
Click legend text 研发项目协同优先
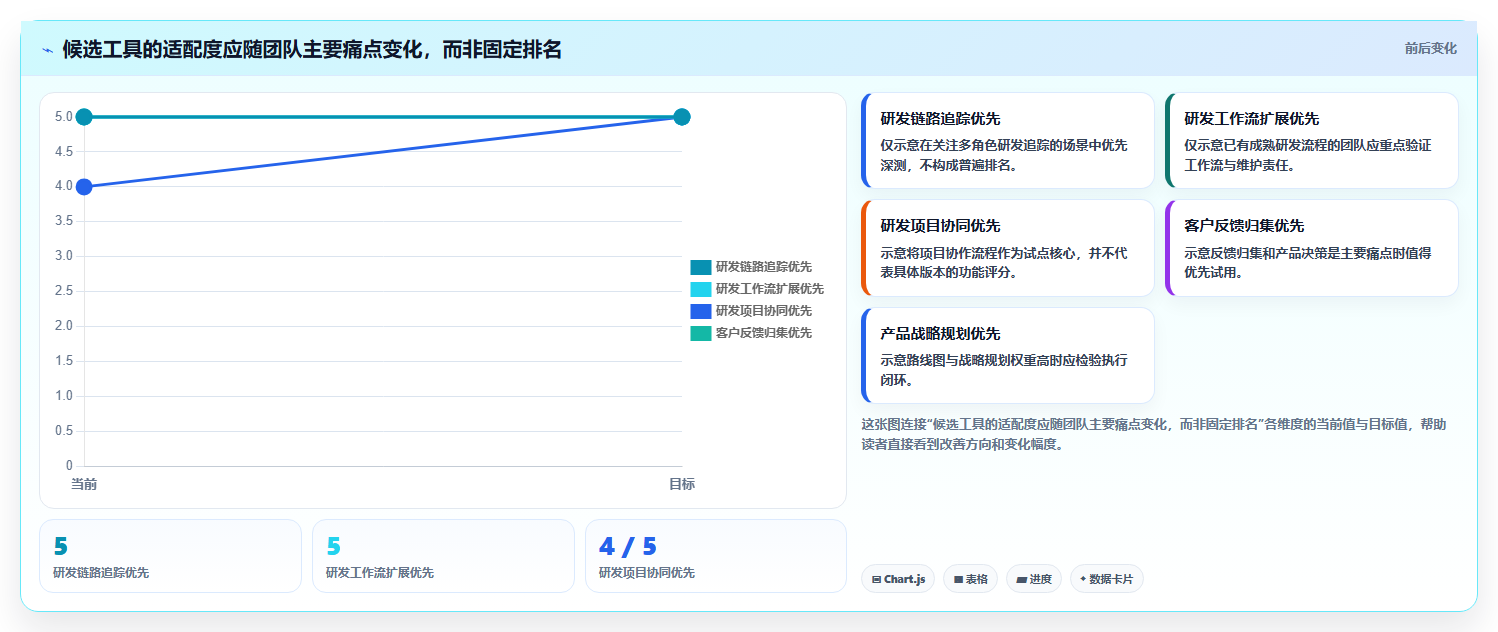[x=764, y=311]
